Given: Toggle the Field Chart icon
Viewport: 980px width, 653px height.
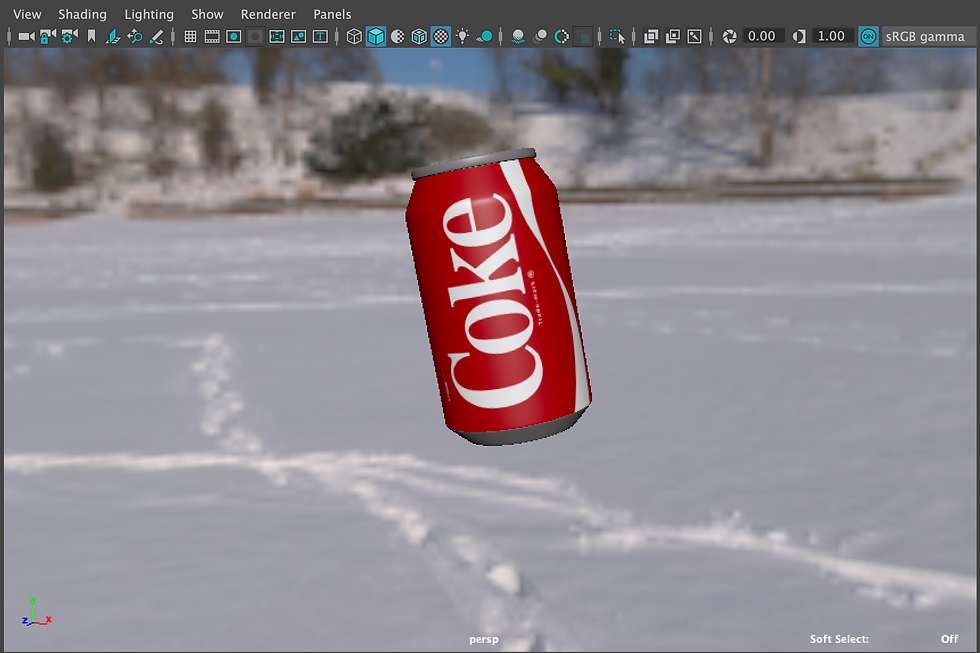Looking at the screenshot, I should click(277, 36).
